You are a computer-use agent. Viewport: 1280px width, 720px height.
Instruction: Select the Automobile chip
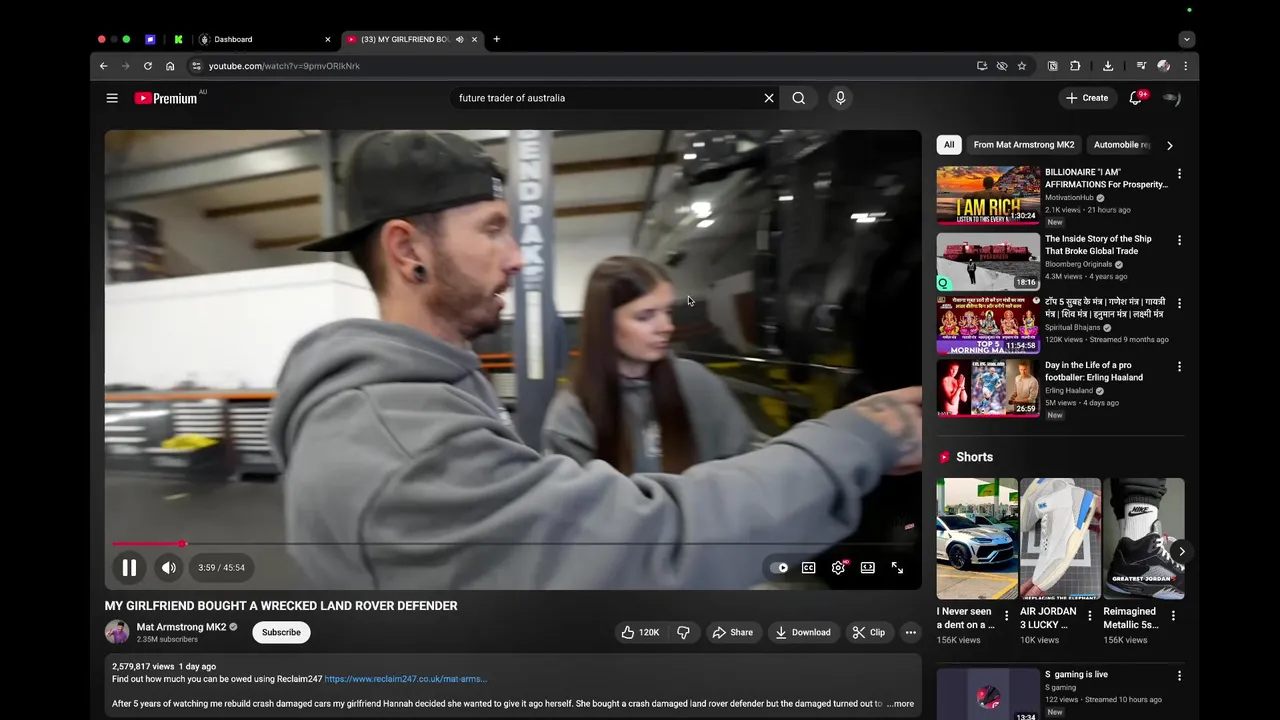point(1121,145)
